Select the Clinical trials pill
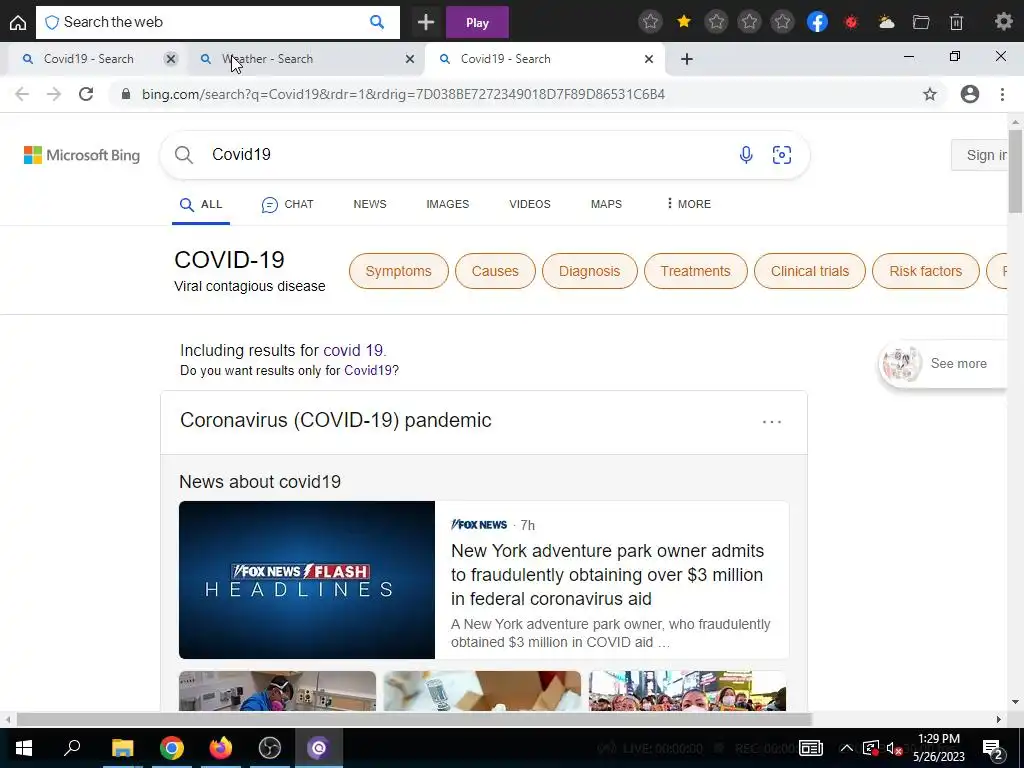1024x768 pixels. click(x=810, y=271)
